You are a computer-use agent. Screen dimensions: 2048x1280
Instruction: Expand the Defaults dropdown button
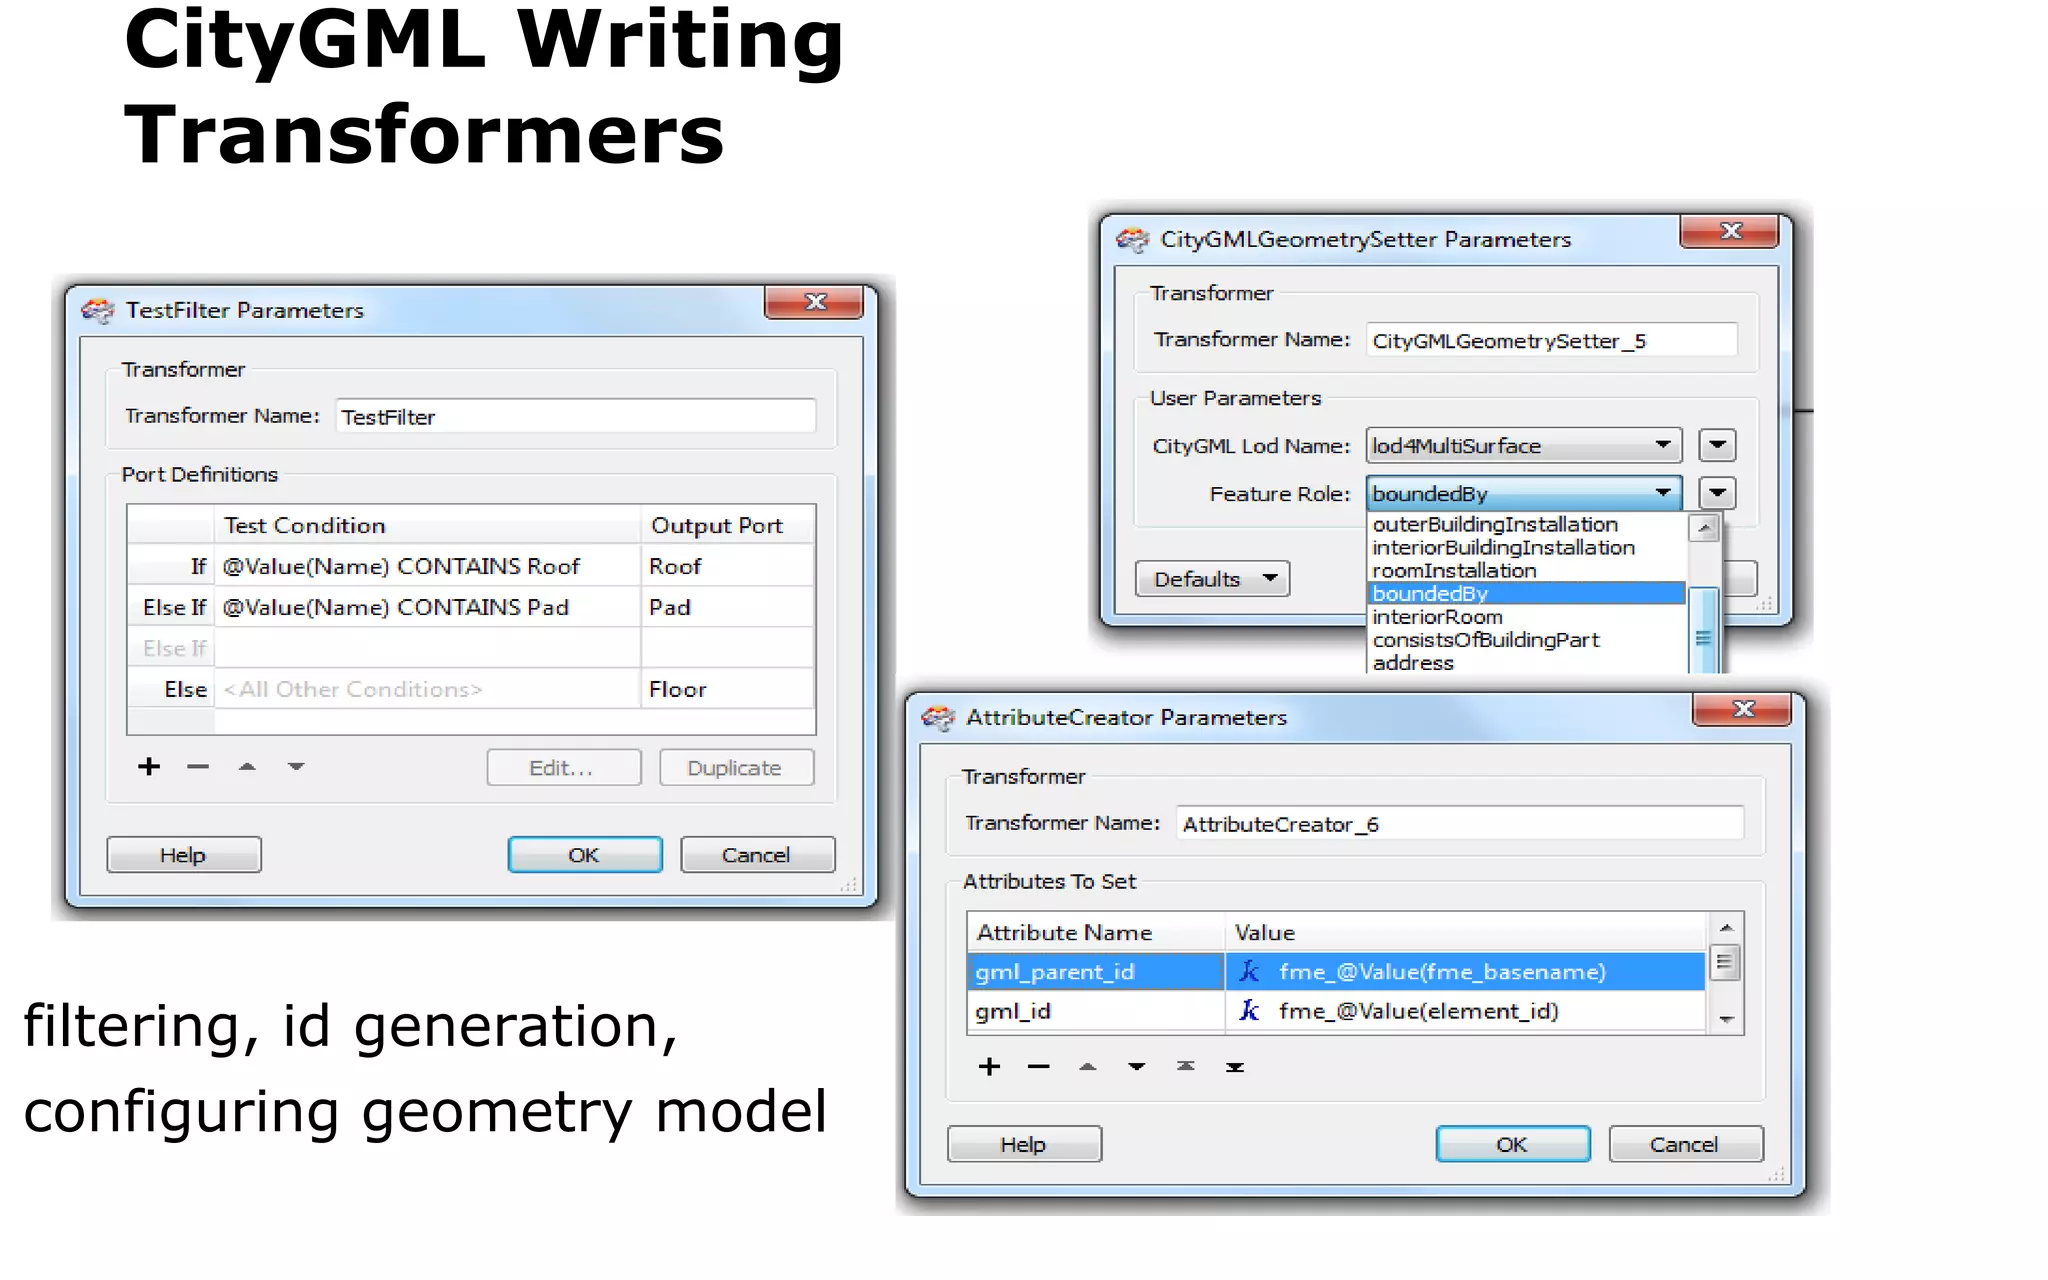tap(1212, 579)
